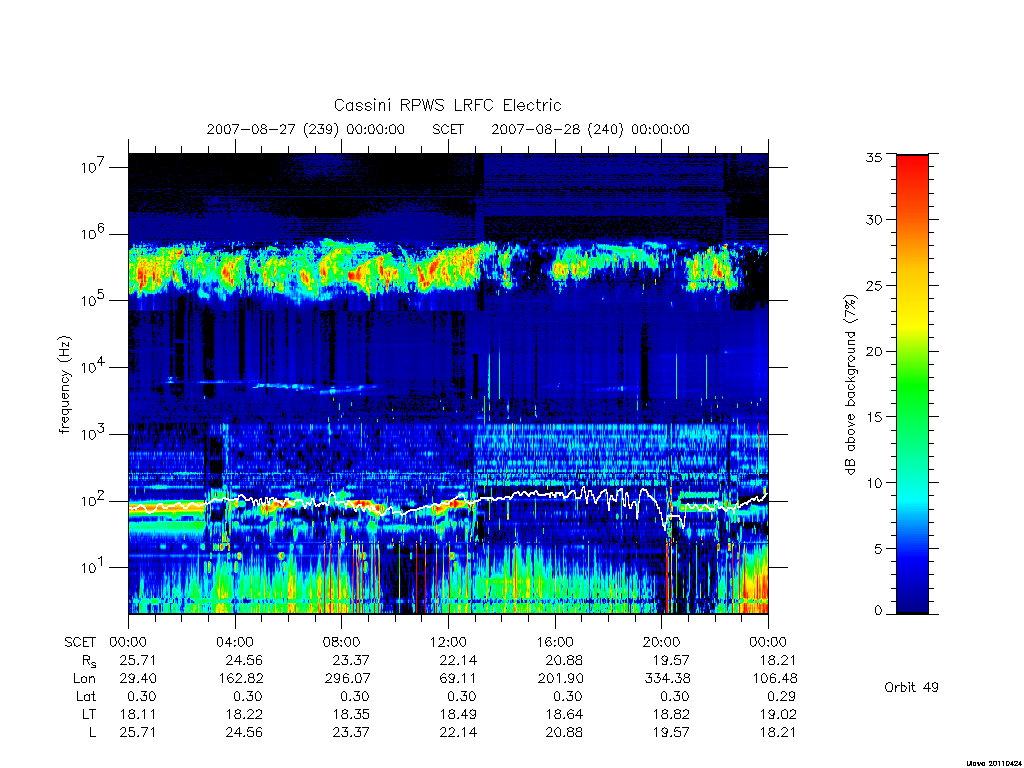The height and width of the screenshot is (768, 1024).
Task: Click the 10^5 frequency tick label
Action: click(94, 300)
